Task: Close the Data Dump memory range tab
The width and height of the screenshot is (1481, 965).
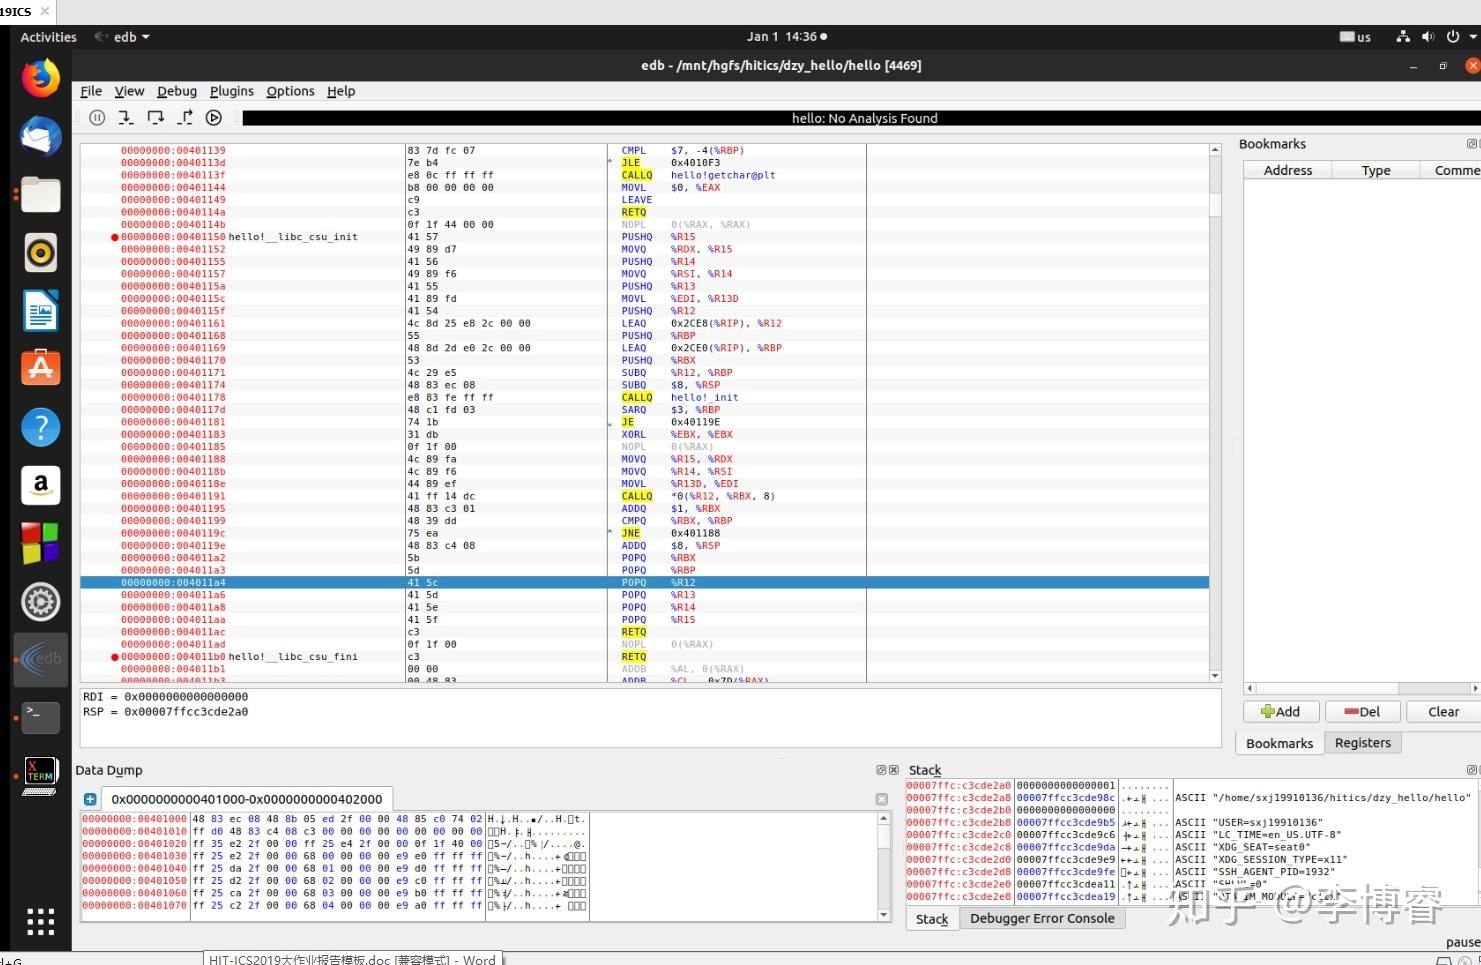Action: (881, 799)
